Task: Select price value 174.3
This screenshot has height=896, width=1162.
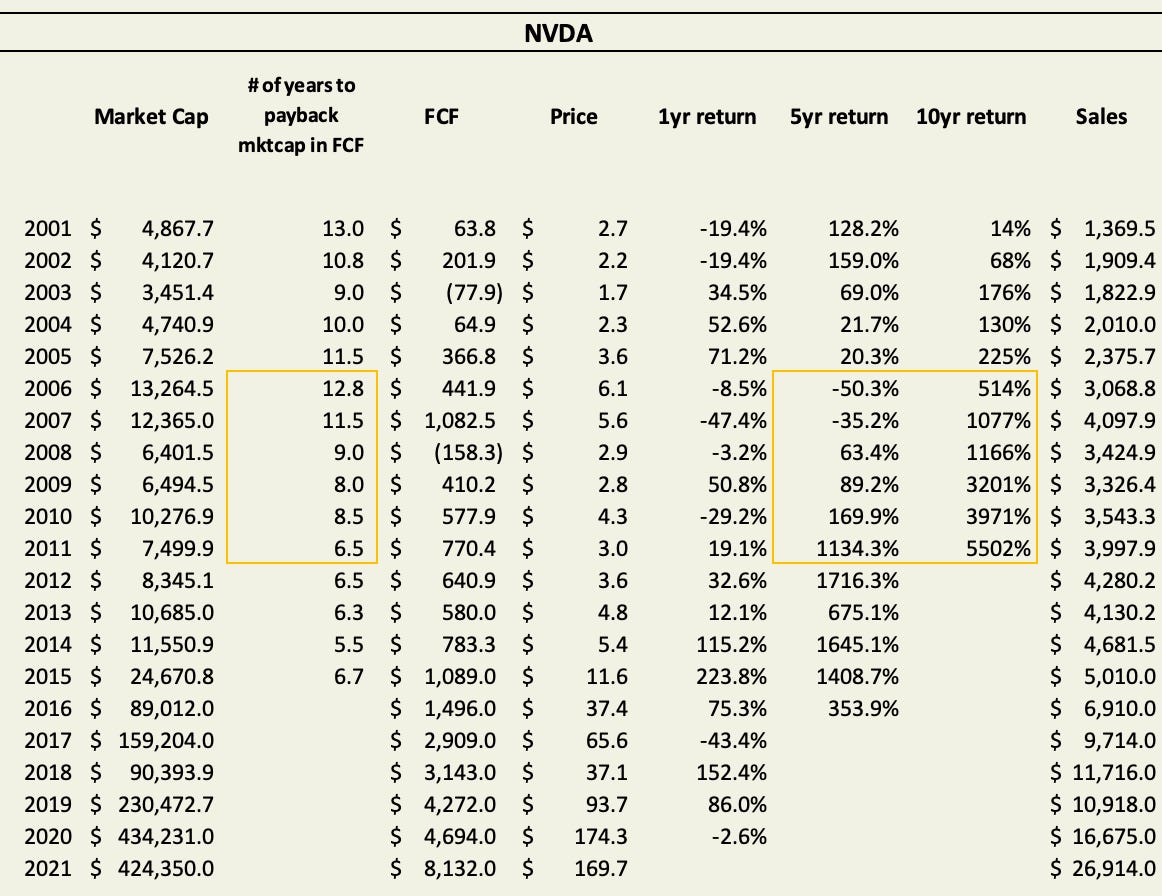Action: point(600,836)
